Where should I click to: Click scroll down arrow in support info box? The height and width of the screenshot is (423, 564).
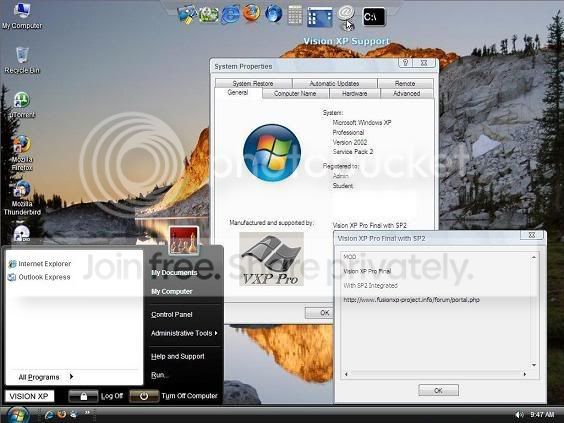(x=534, y=365)
